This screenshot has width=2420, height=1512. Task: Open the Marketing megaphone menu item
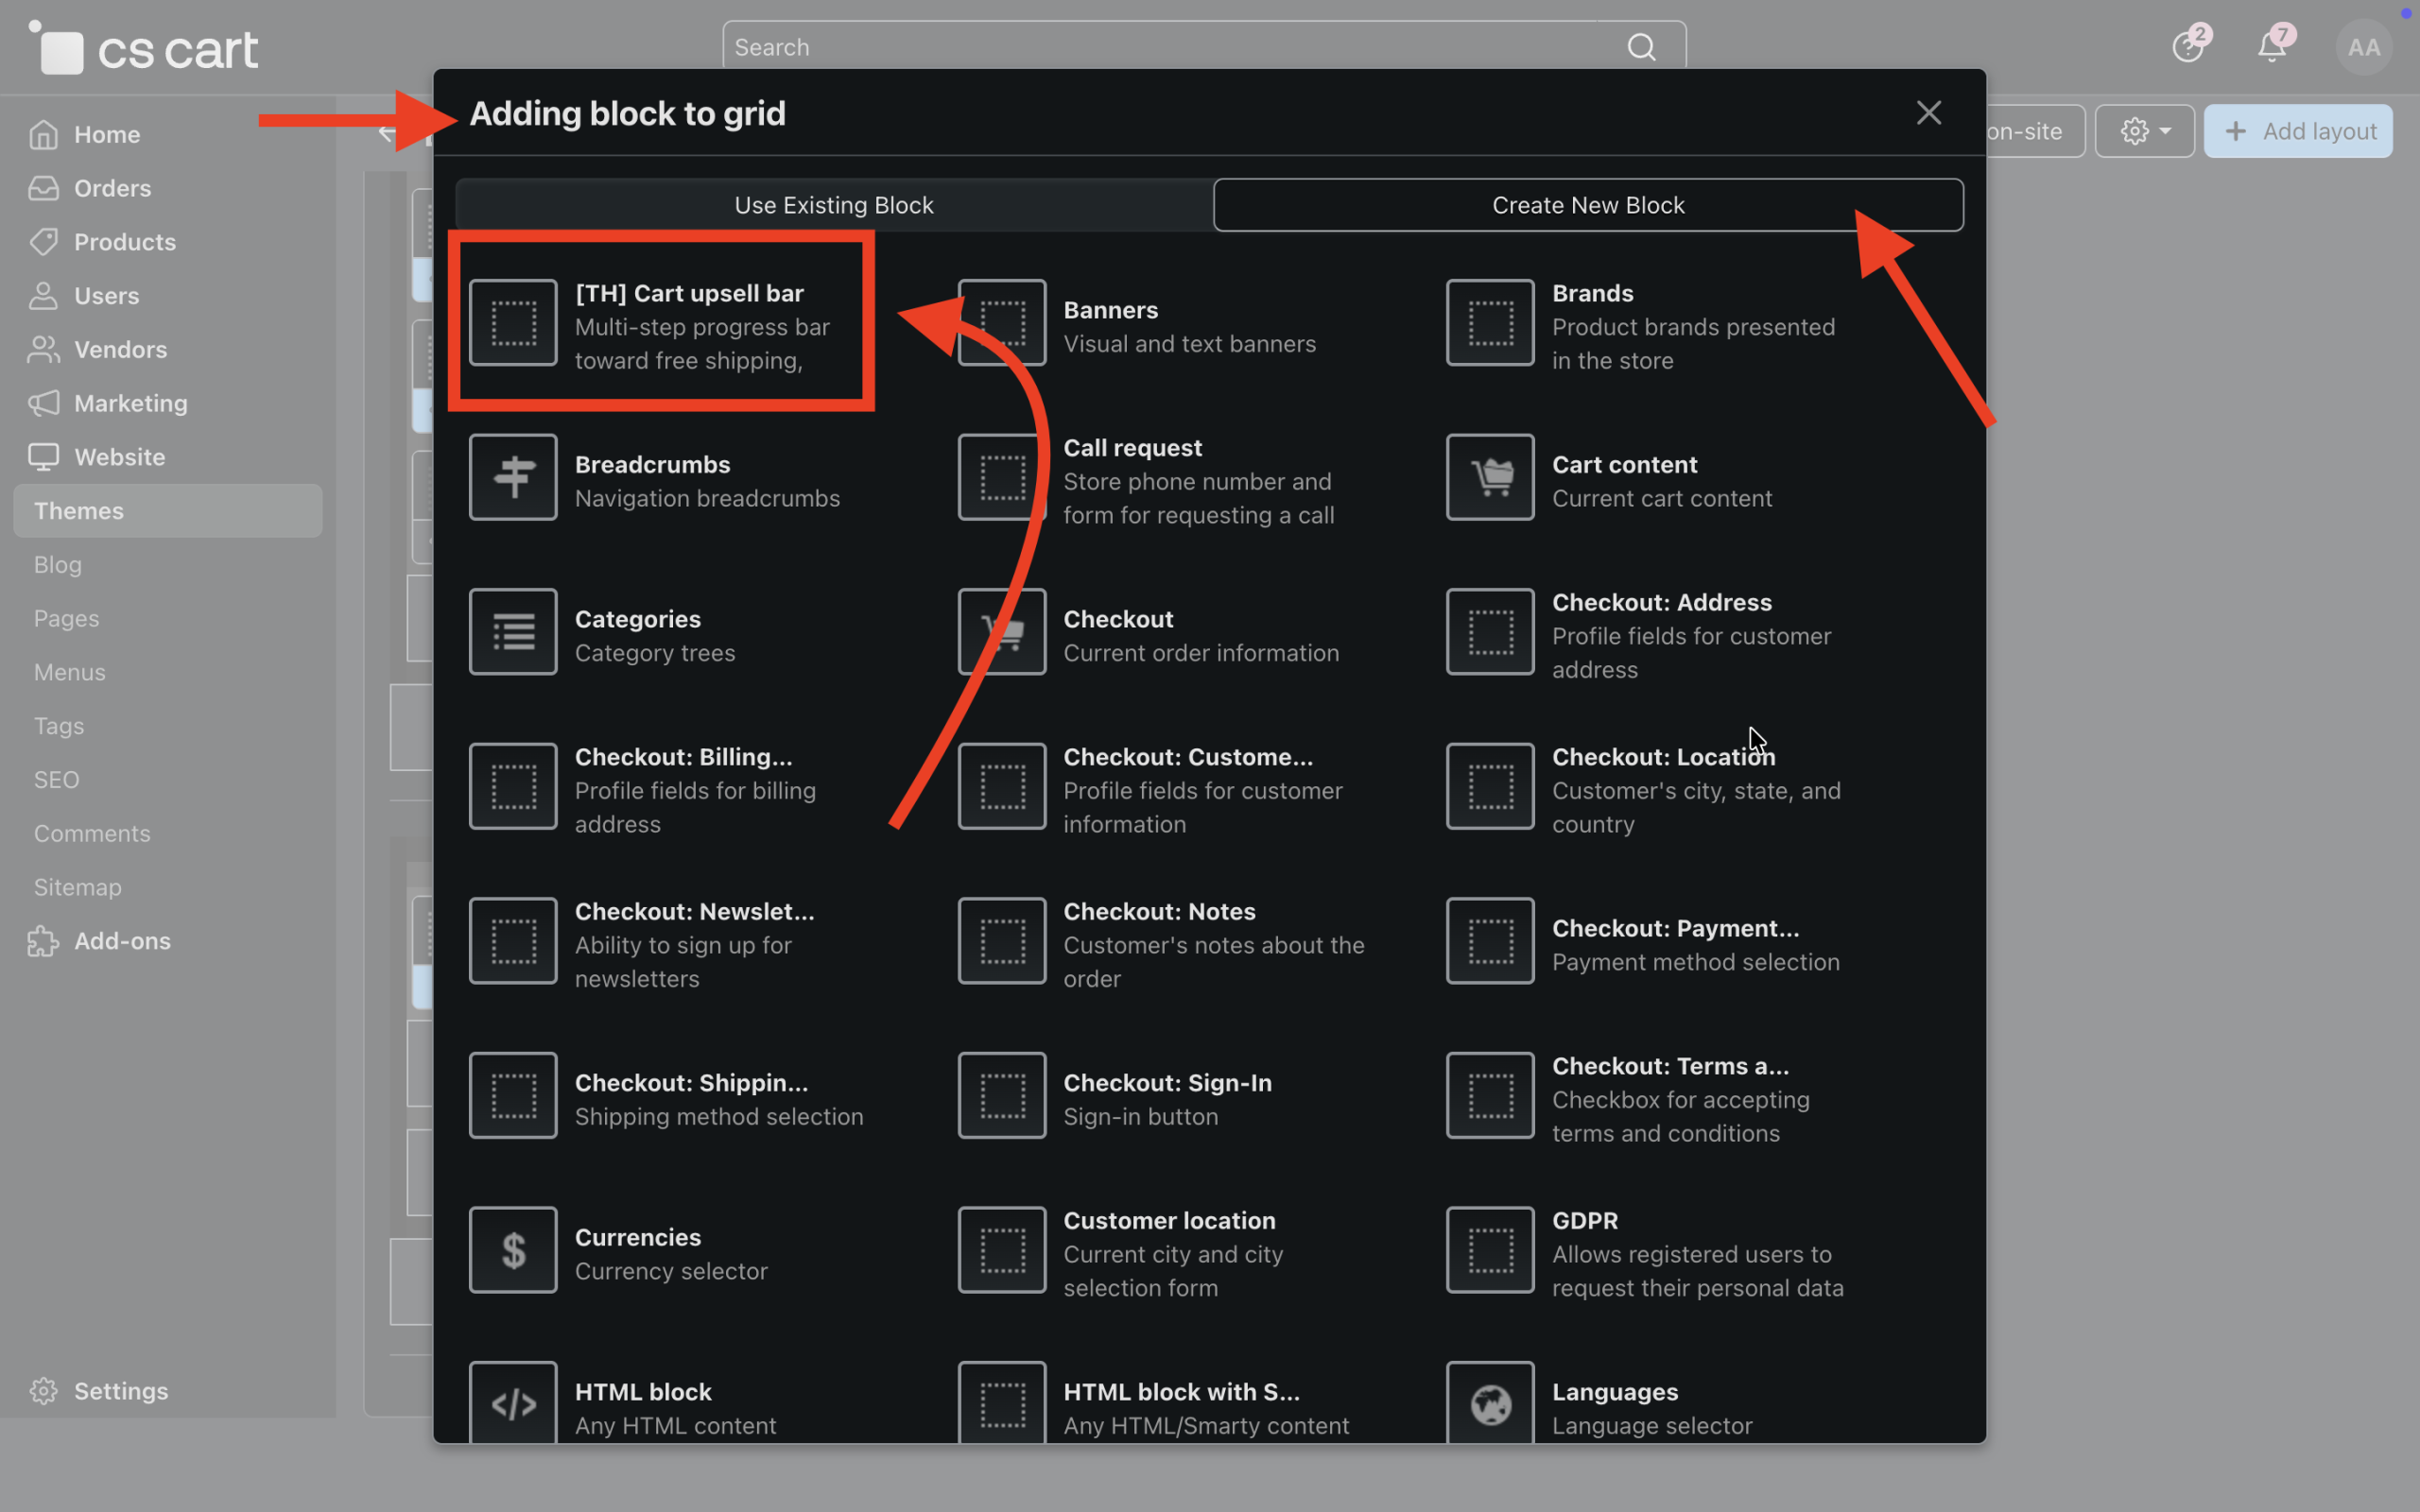[130, 403]
